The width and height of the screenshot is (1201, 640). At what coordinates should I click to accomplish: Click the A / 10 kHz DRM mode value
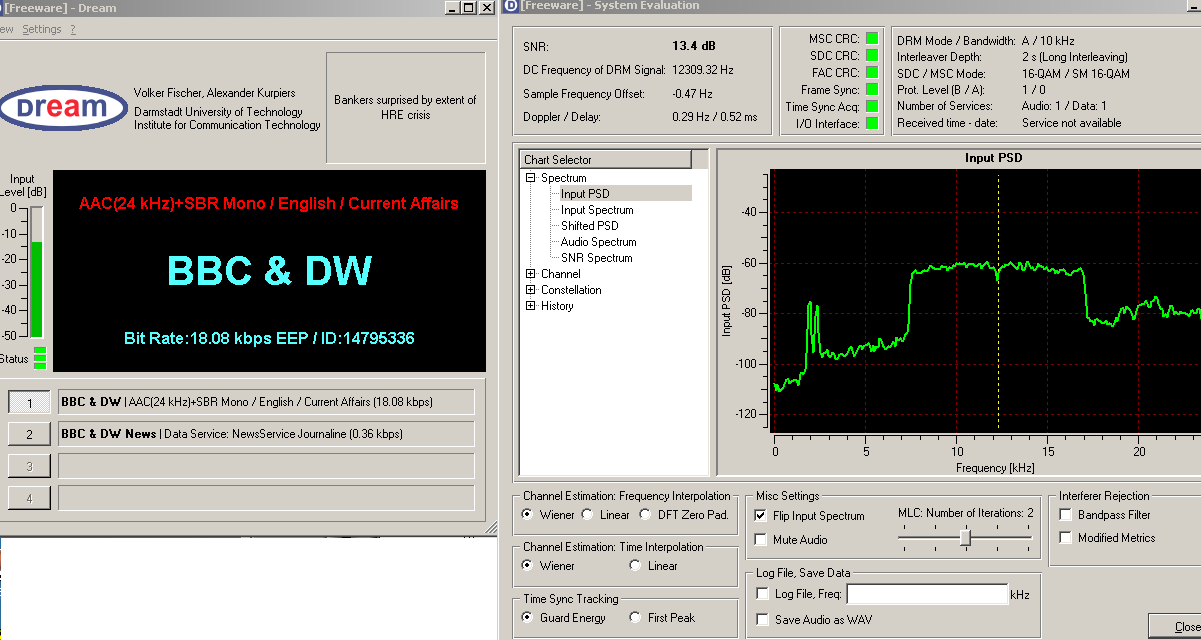point(1048,41)
